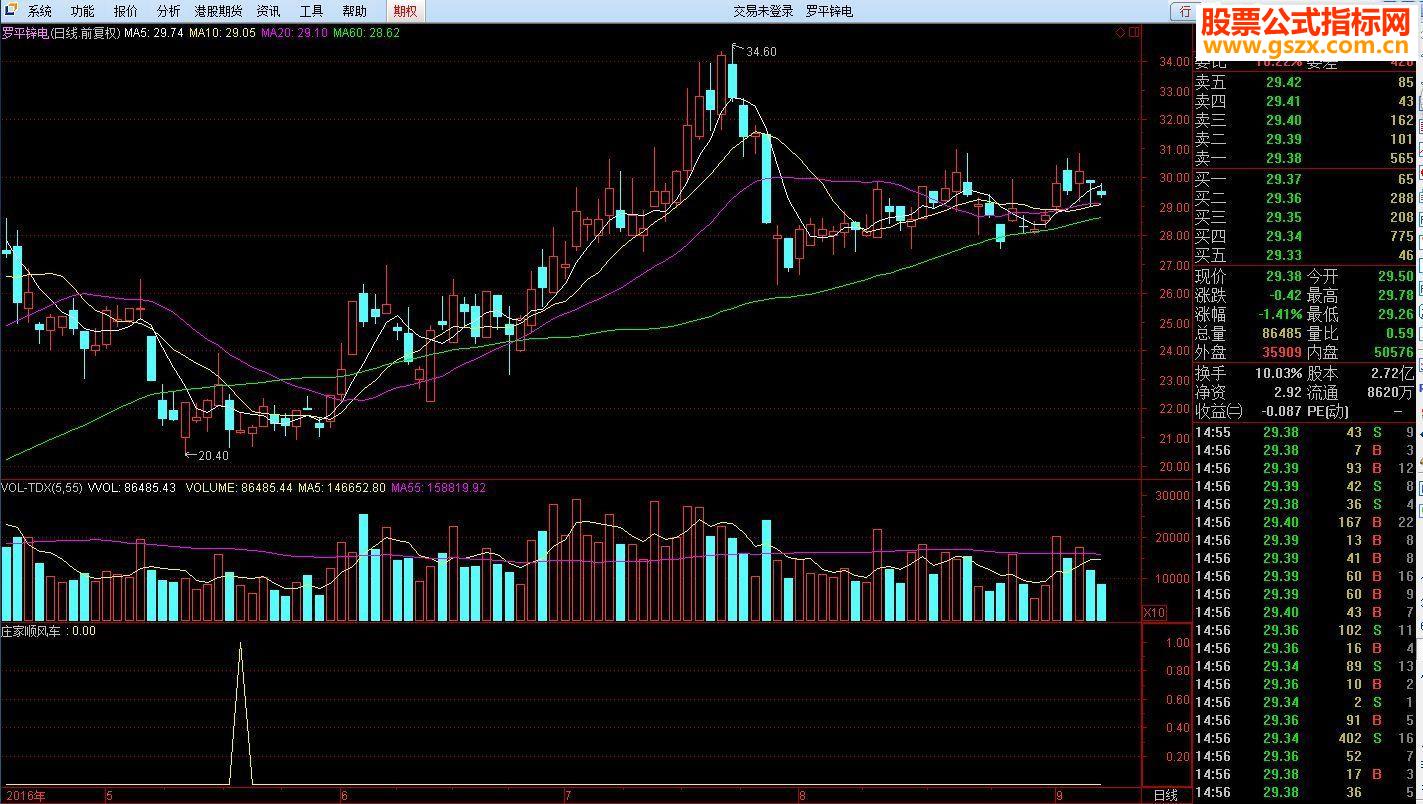Select the MA5: 29.74 indicator label
Screen dimensions: 1423x804
pos(154,33)
